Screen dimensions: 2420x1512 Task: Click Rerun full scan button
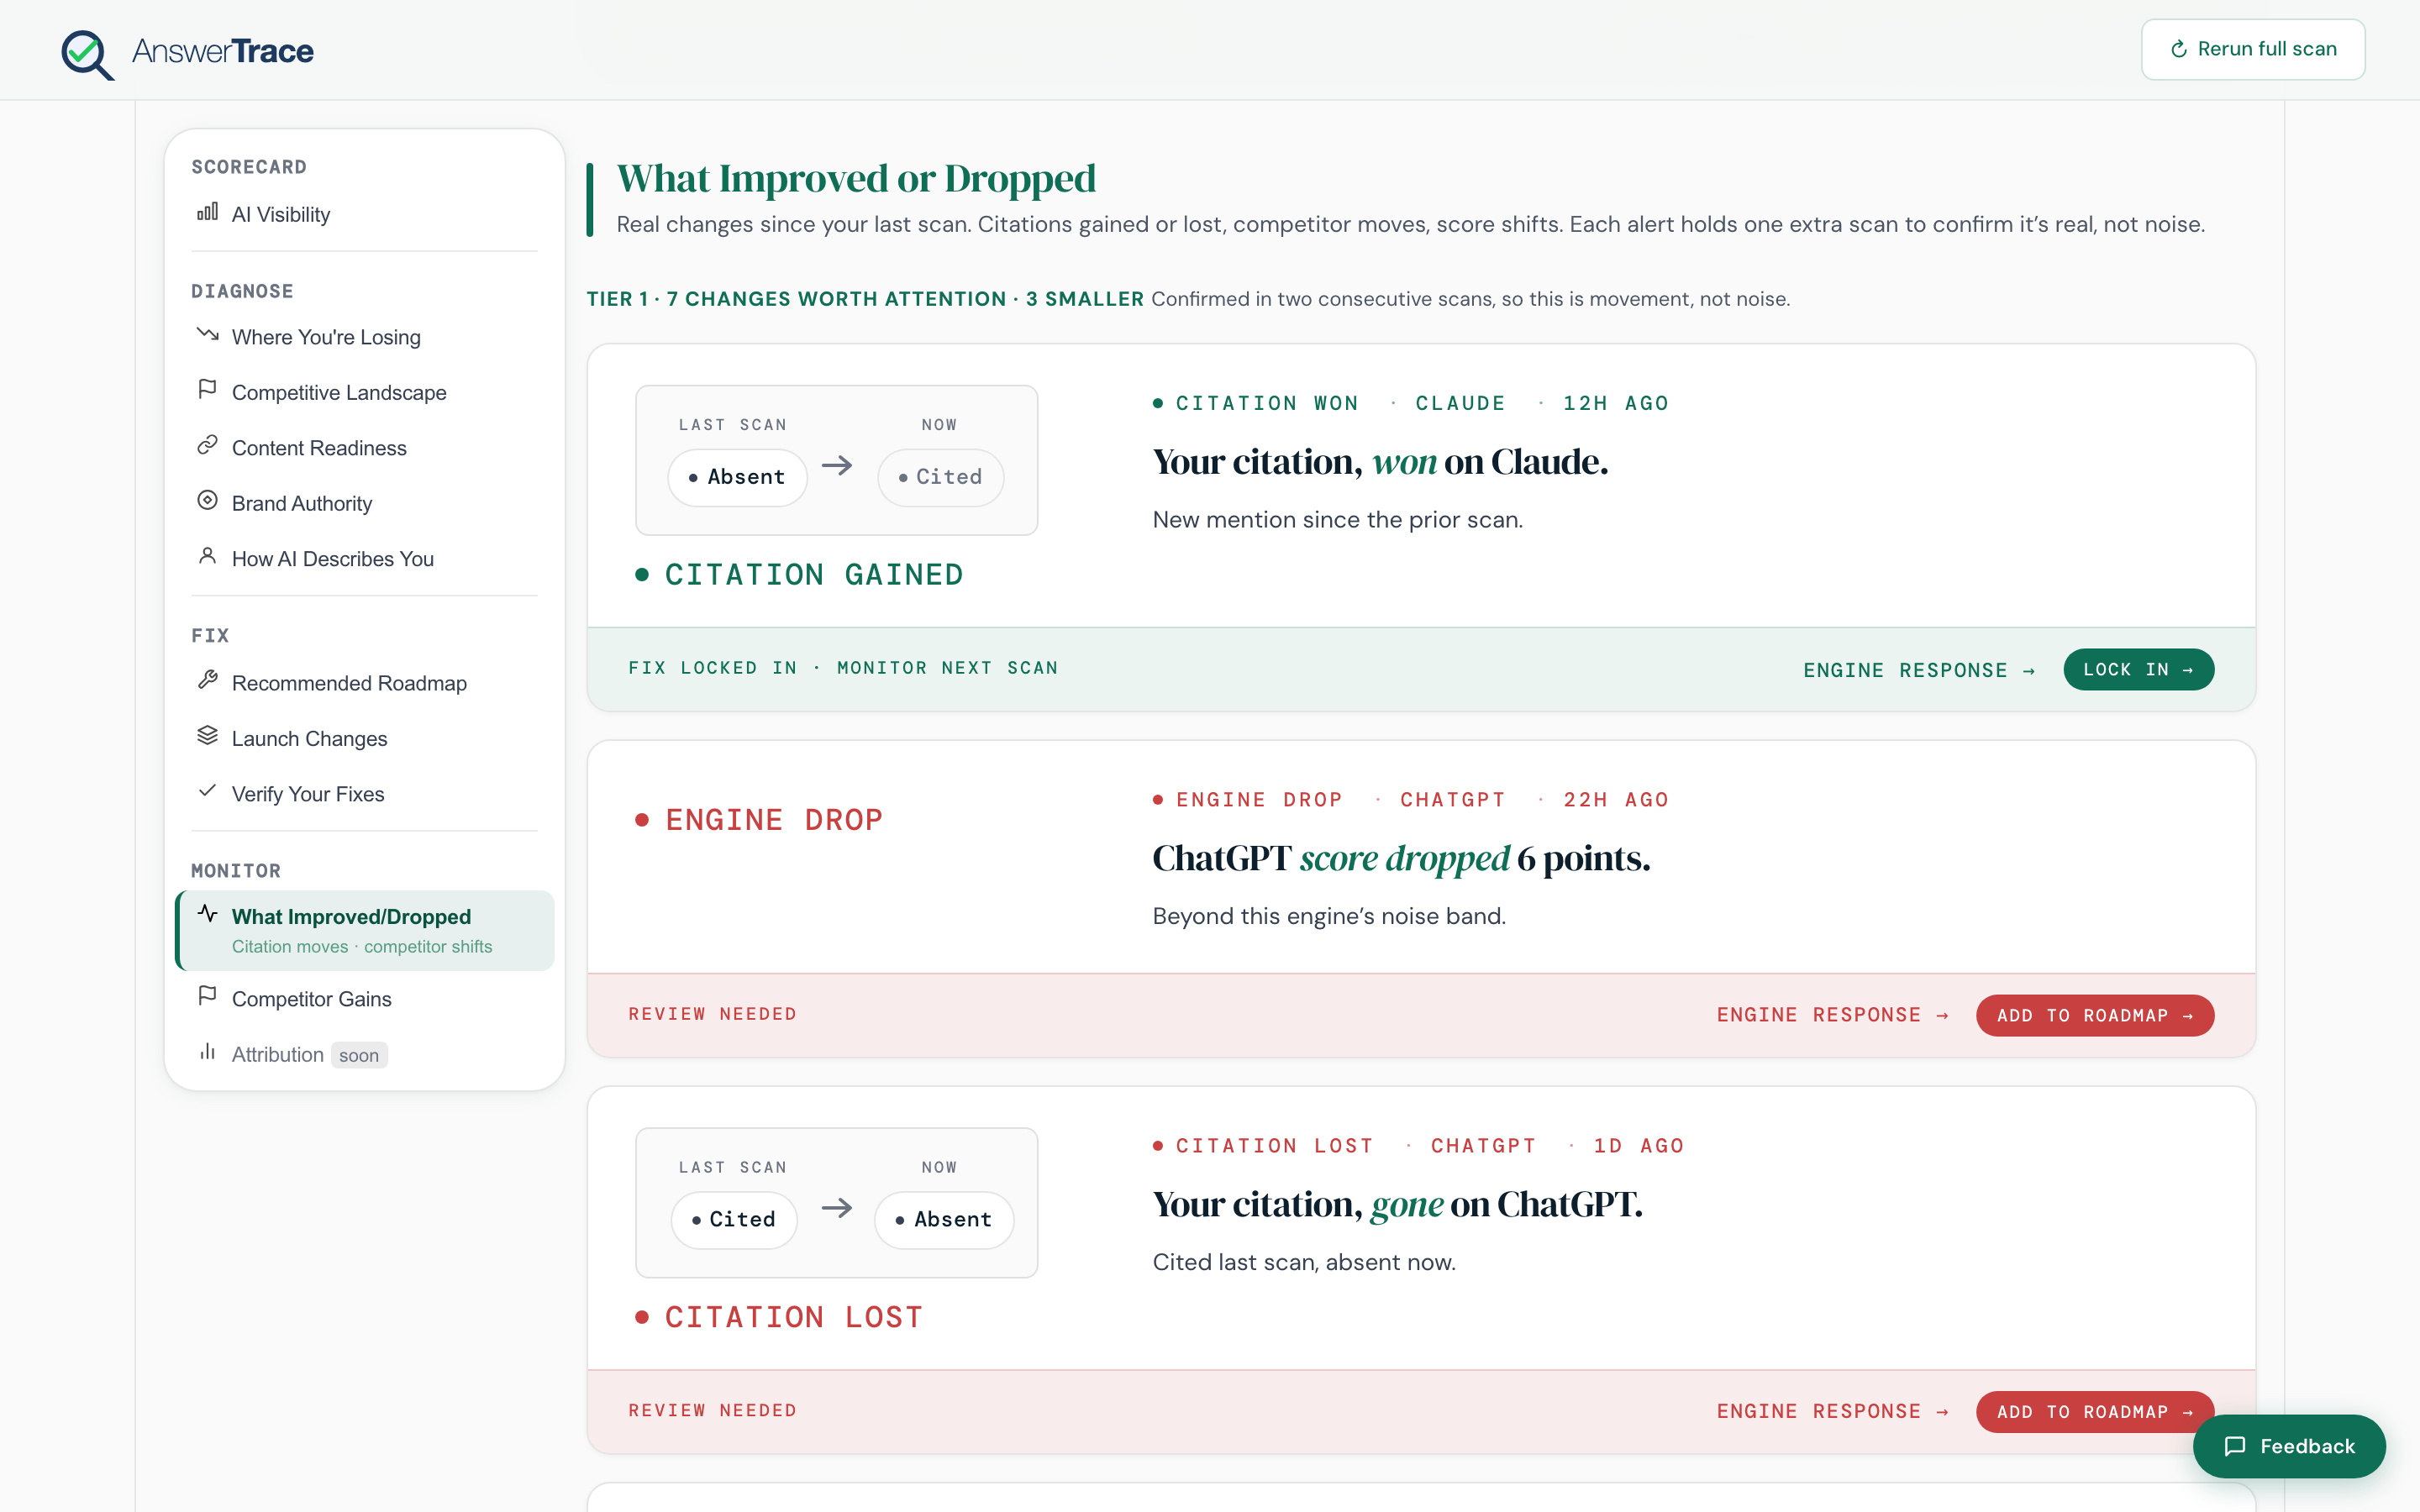[x=2252, y=49]
